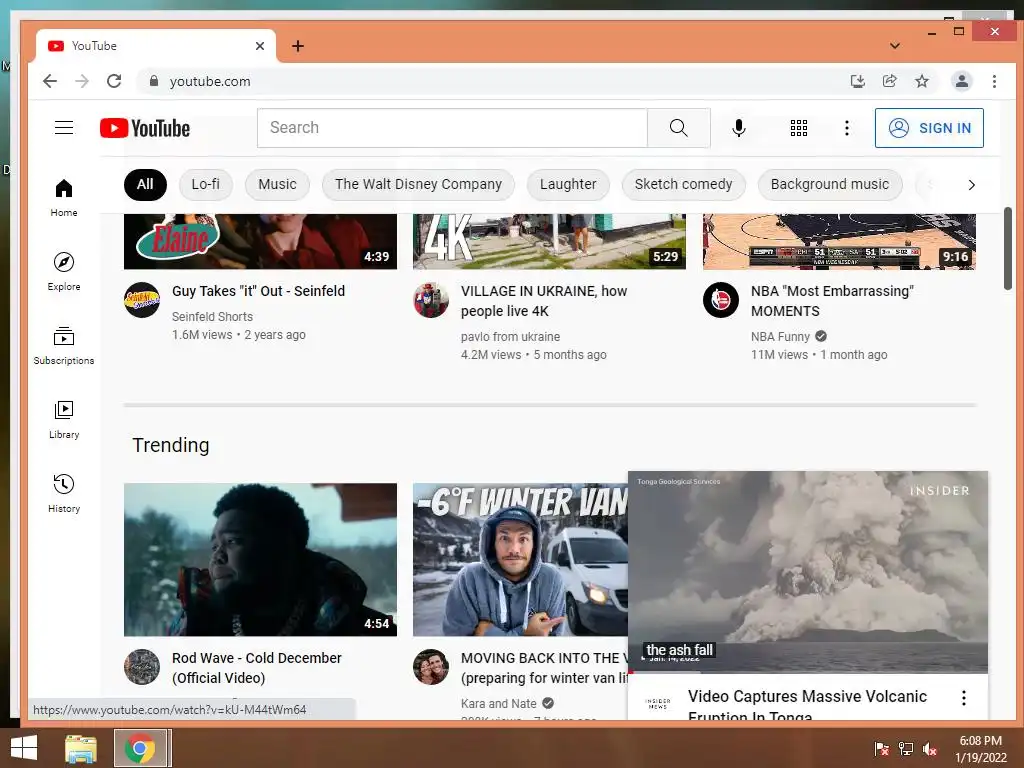Open the Seinfeld Shorts channel avatar
The height and width of the screenshot is (768, 1024).
point(142,300)
